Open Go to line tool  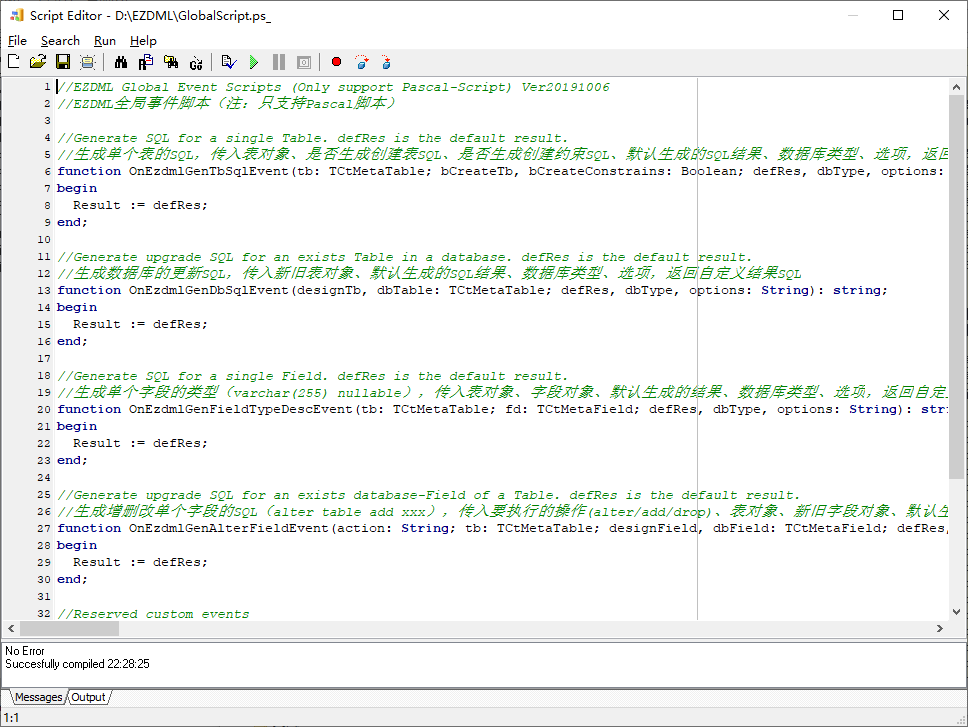click(x=196, y=62)
